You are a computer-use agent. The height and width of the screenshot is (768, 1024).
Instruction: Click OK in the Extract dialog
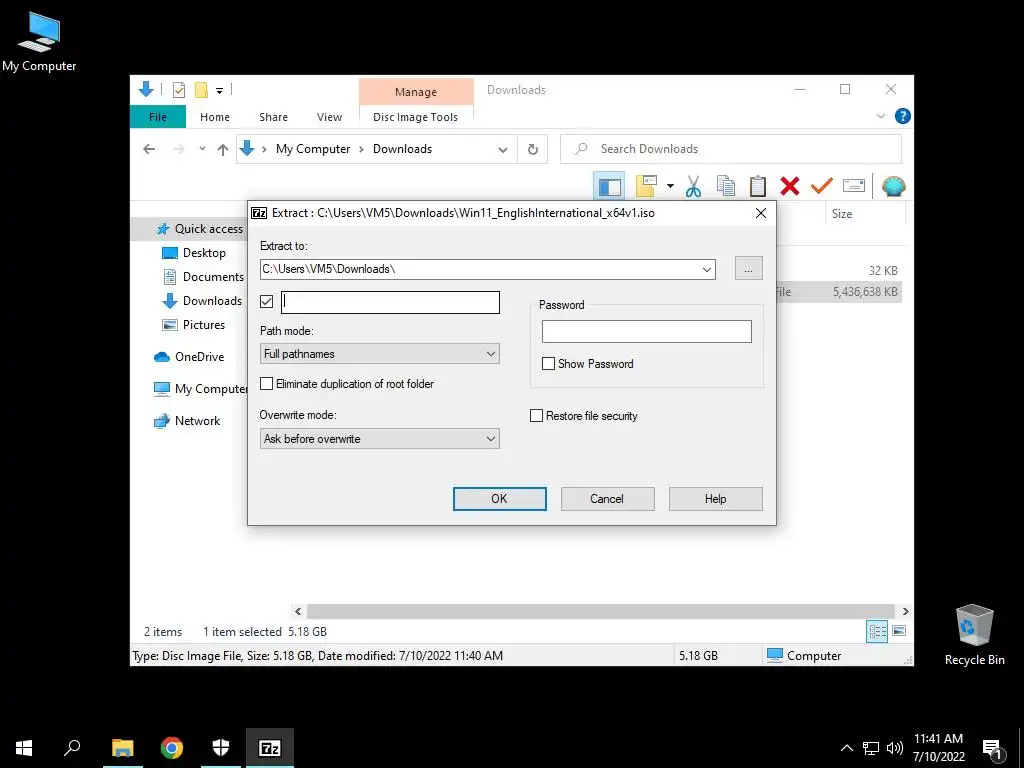click(500, 499)
